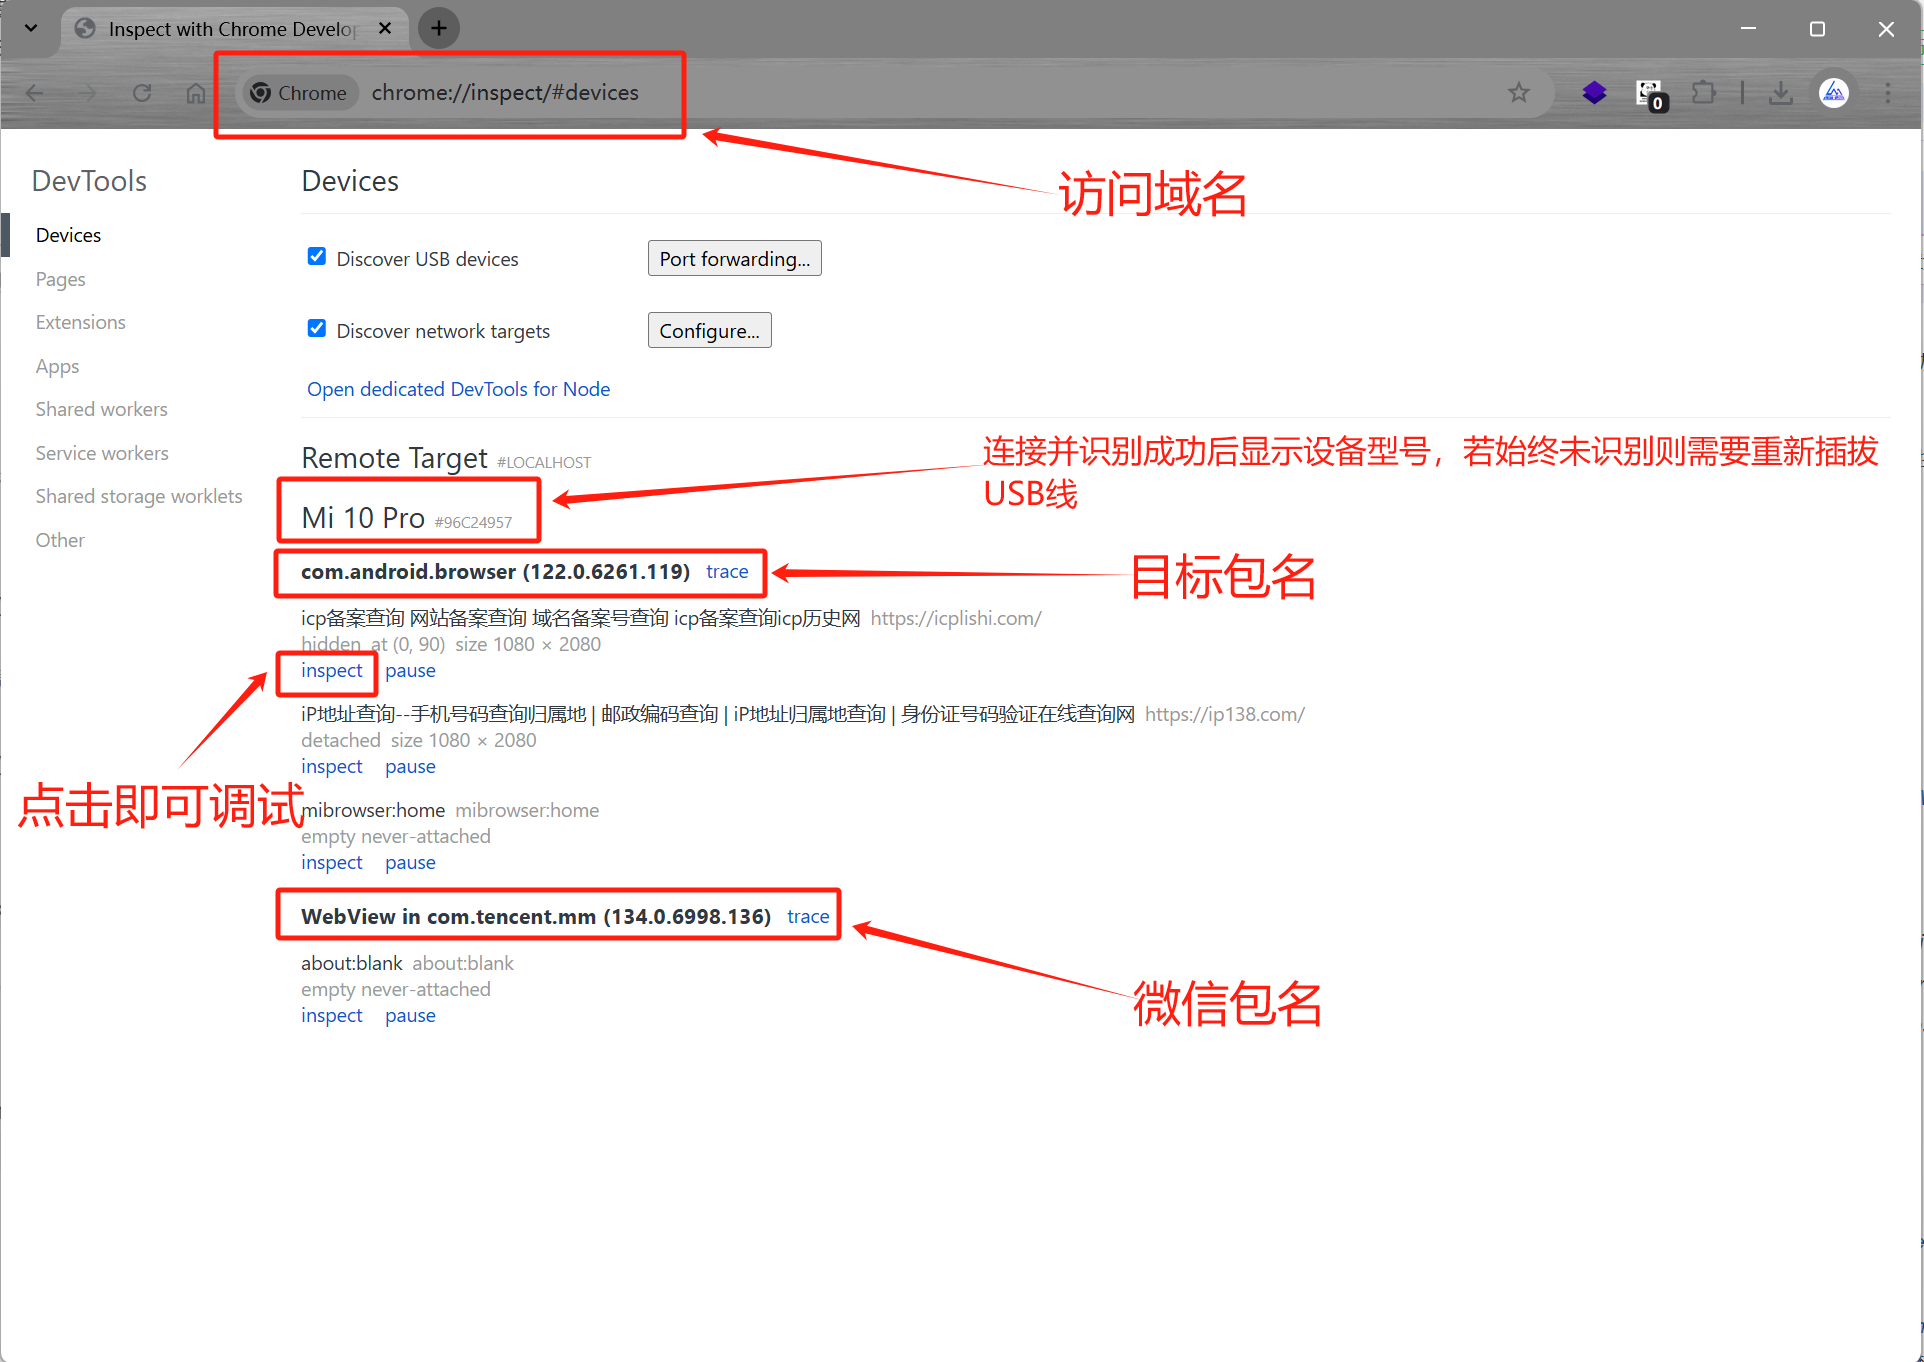1924x1362 pixels.
Task: Open the purple diamond extension icon
Action: point(1594,93)
